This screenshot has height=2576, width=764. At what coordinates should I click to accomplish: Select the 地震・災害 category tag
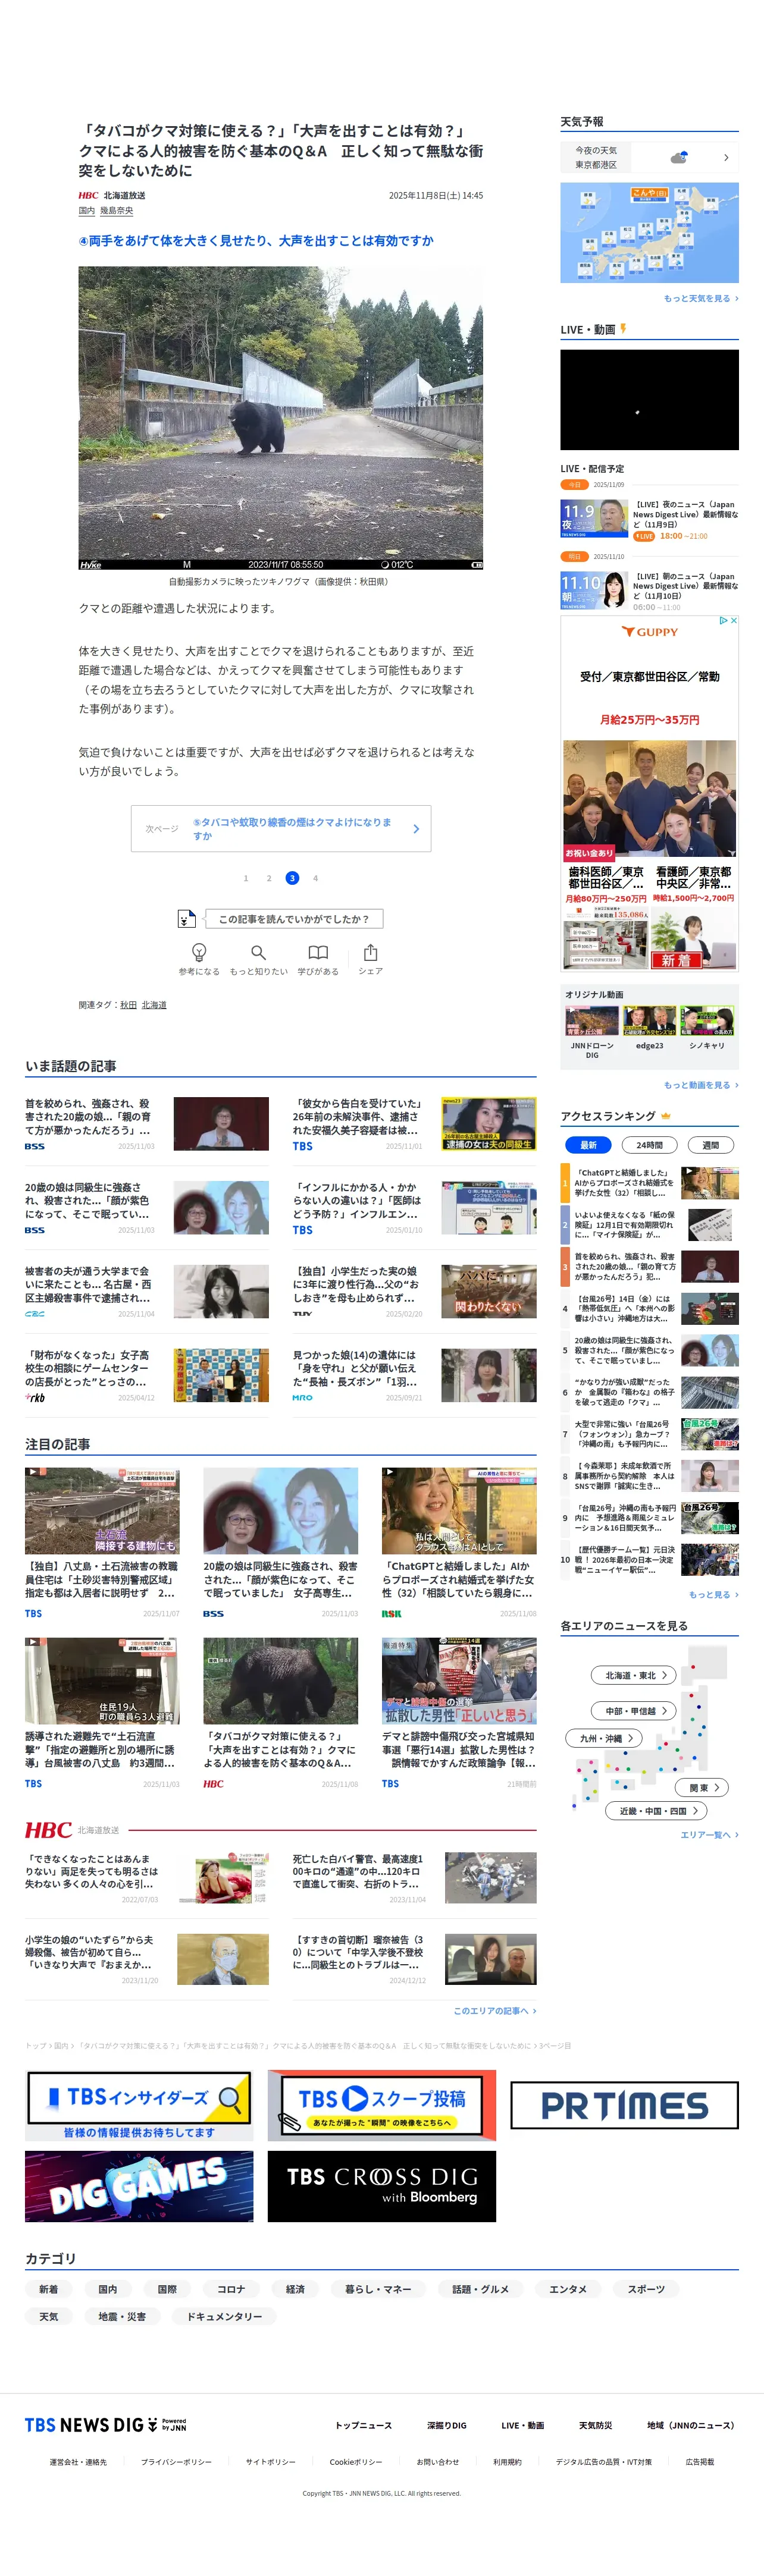coord(122,2316)
